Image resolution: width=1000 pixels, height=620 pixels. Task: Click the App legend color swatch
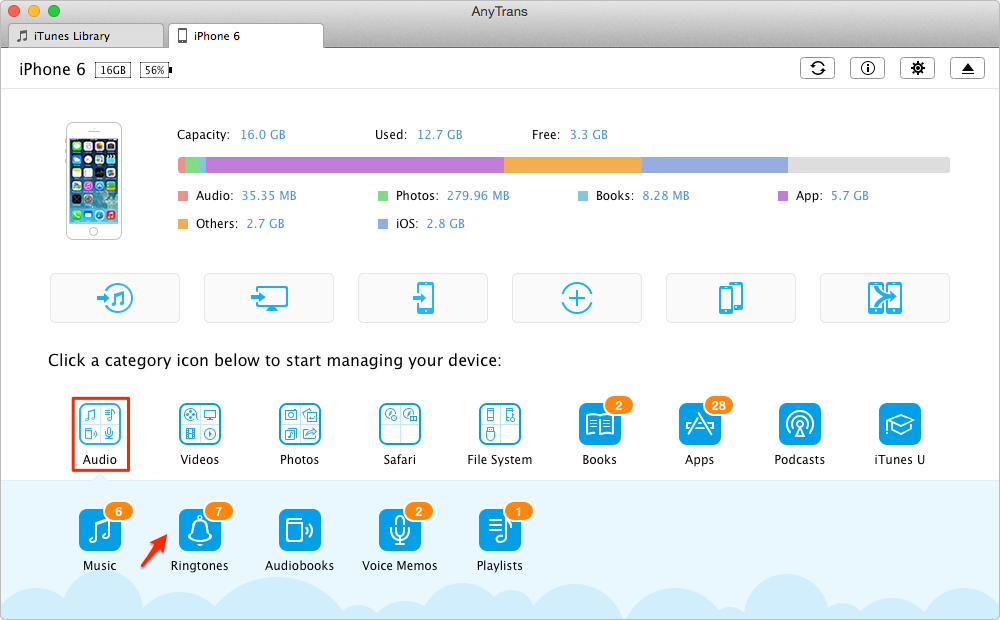click(x=783, y=196)
